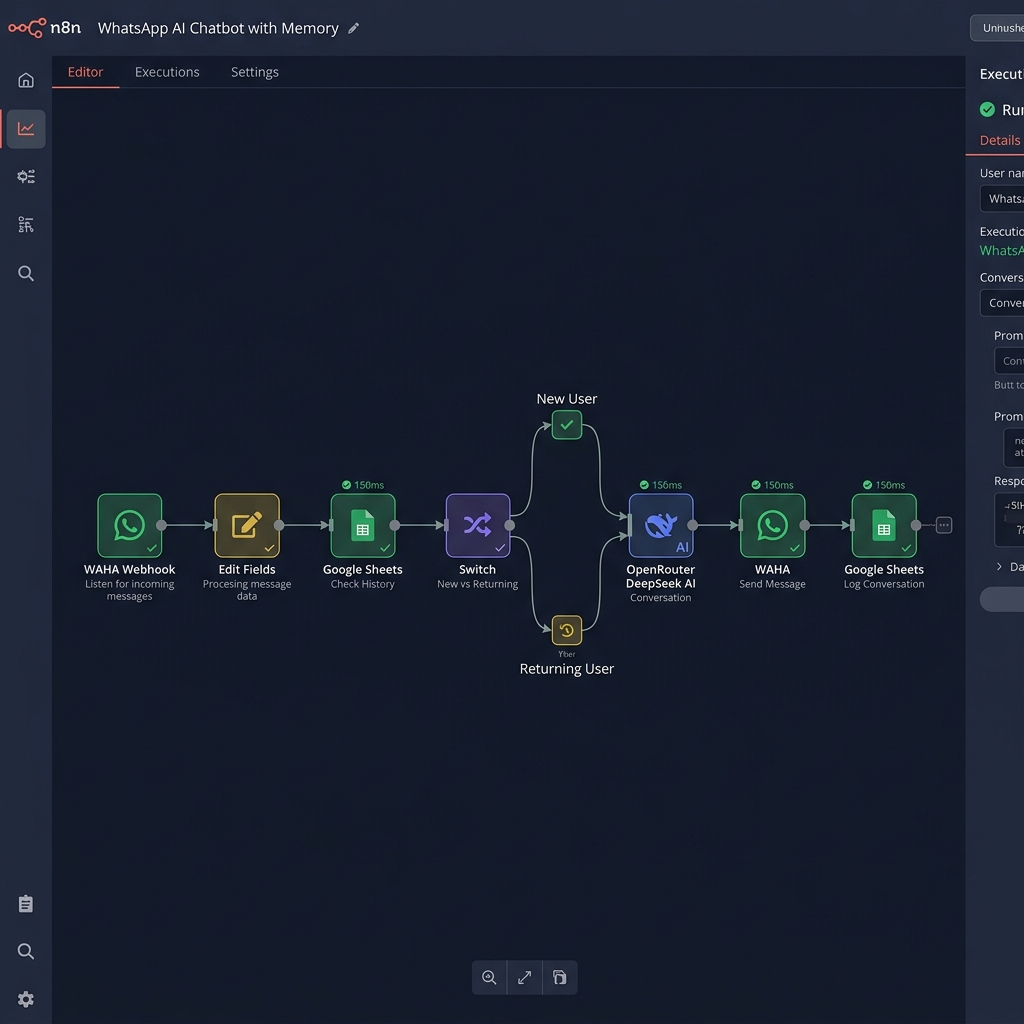Switch to the Editor tab

[86, 72]
